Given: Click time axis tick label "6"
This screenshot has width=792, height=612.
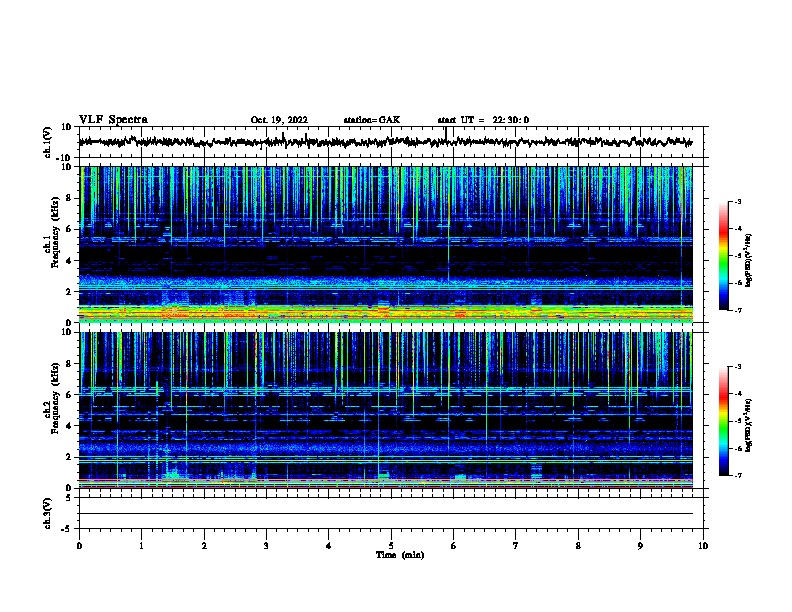Looking at the screenshot, I should [x=454, y=546].
